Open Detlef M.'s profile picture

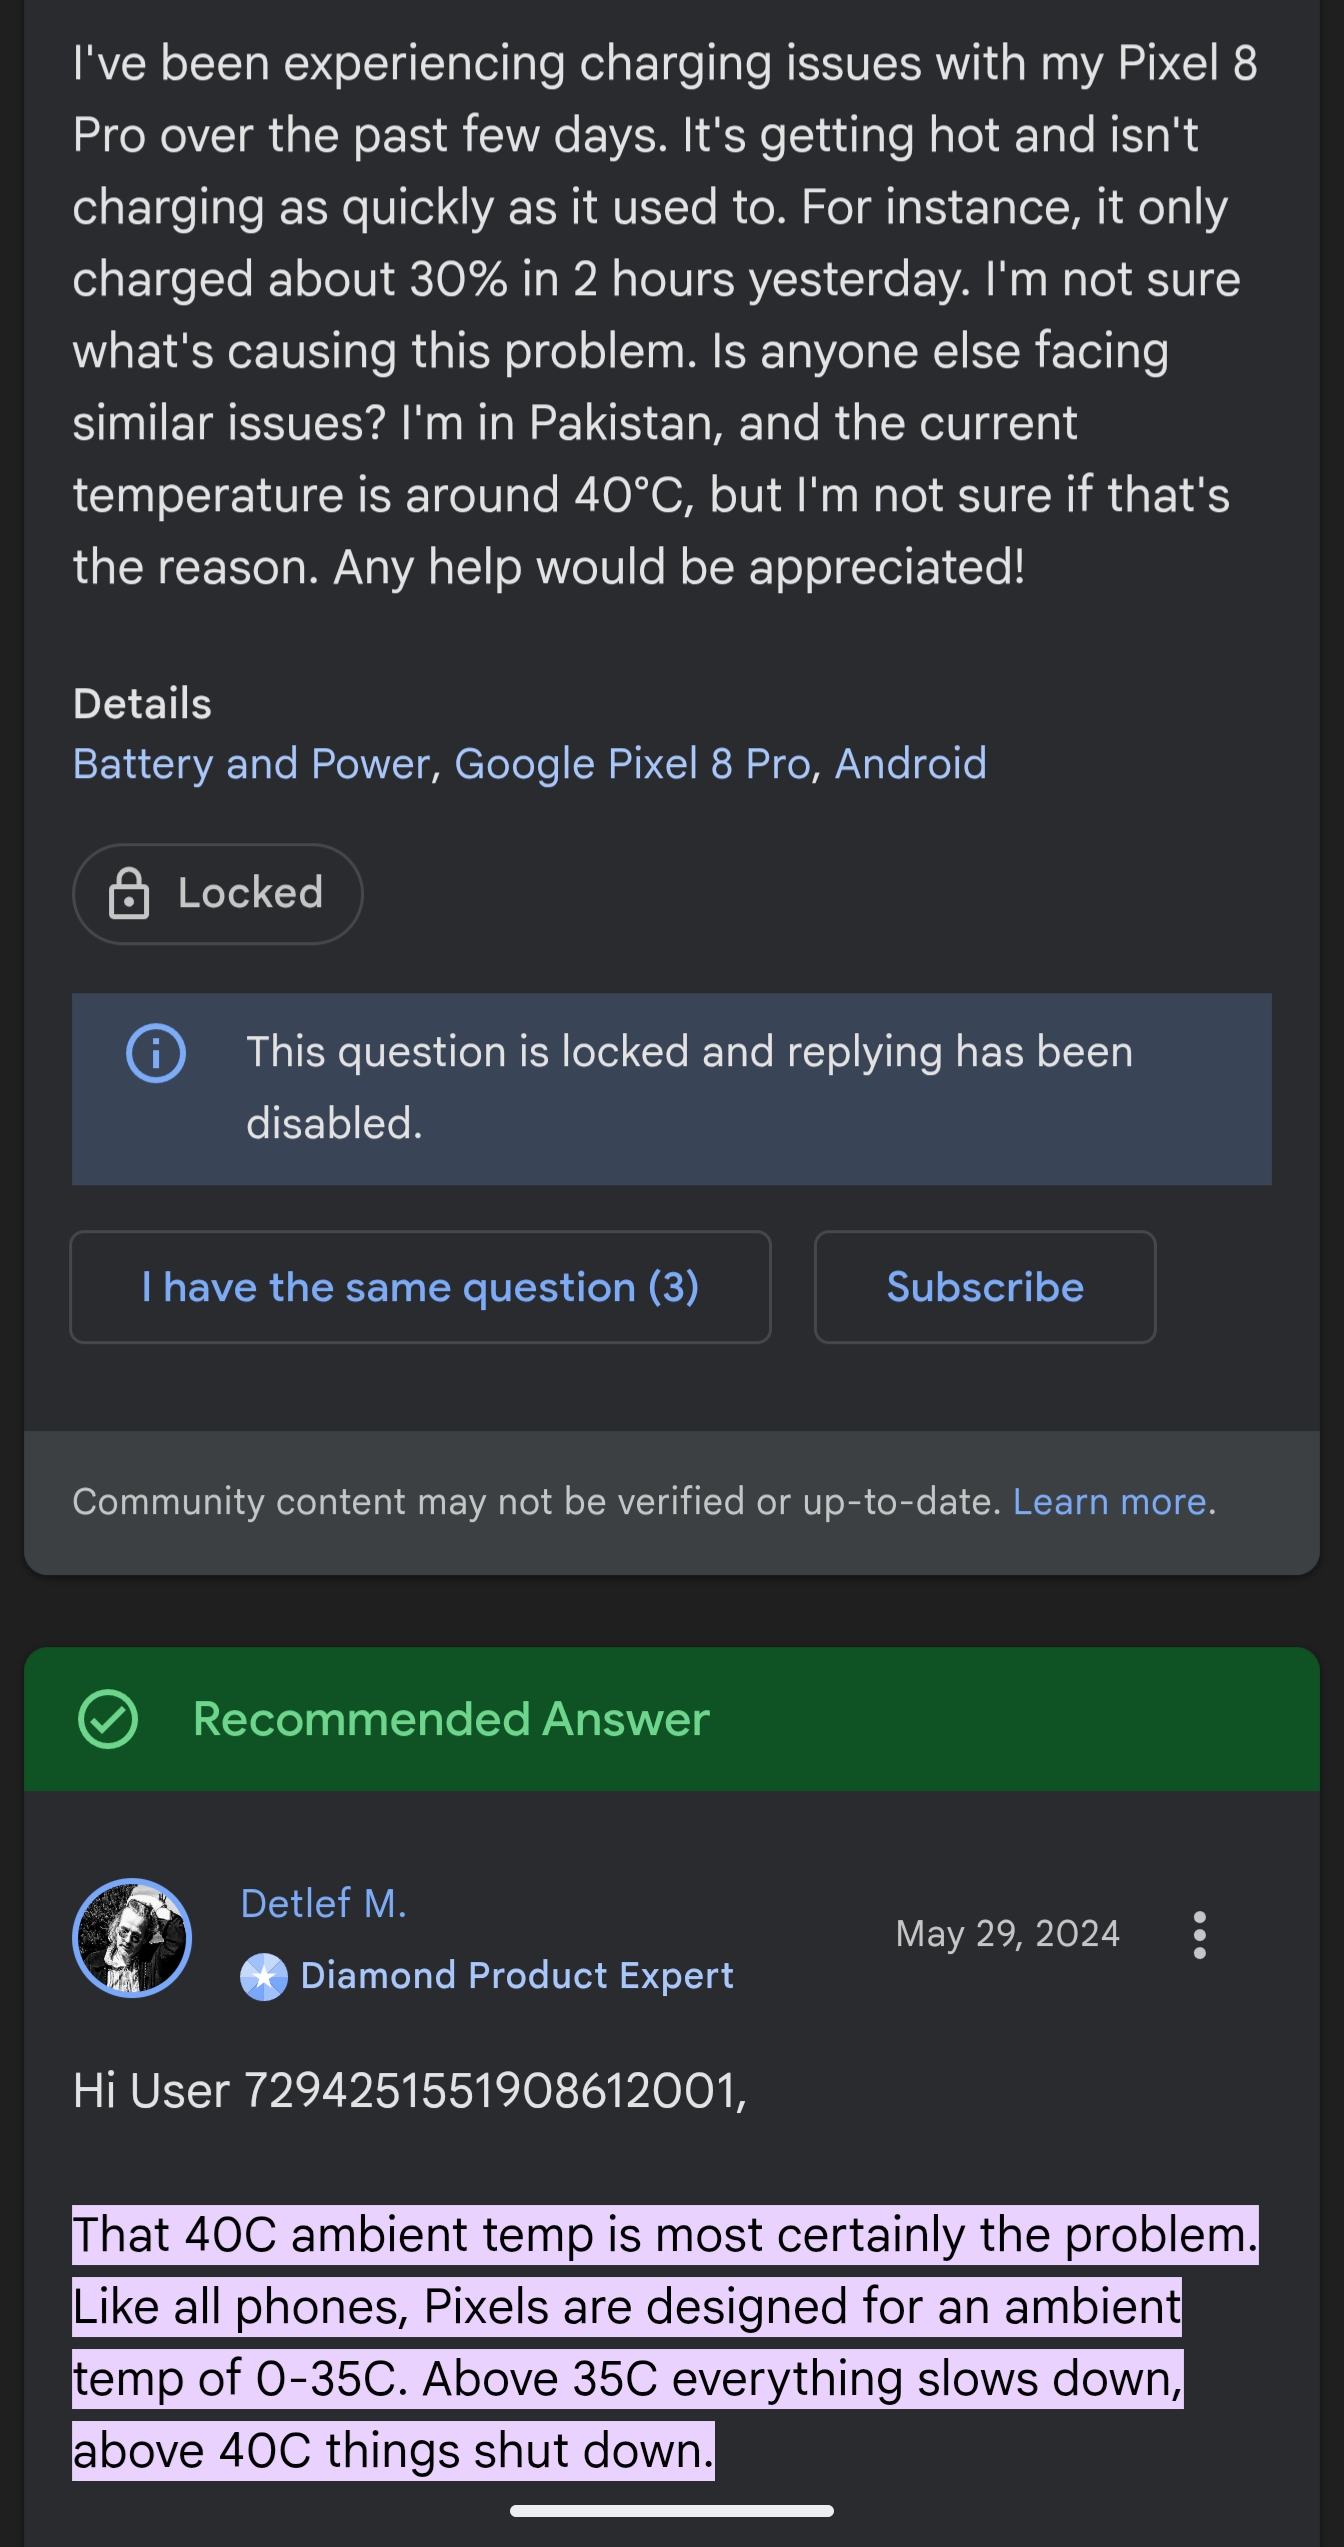[x=132, y=1937]
